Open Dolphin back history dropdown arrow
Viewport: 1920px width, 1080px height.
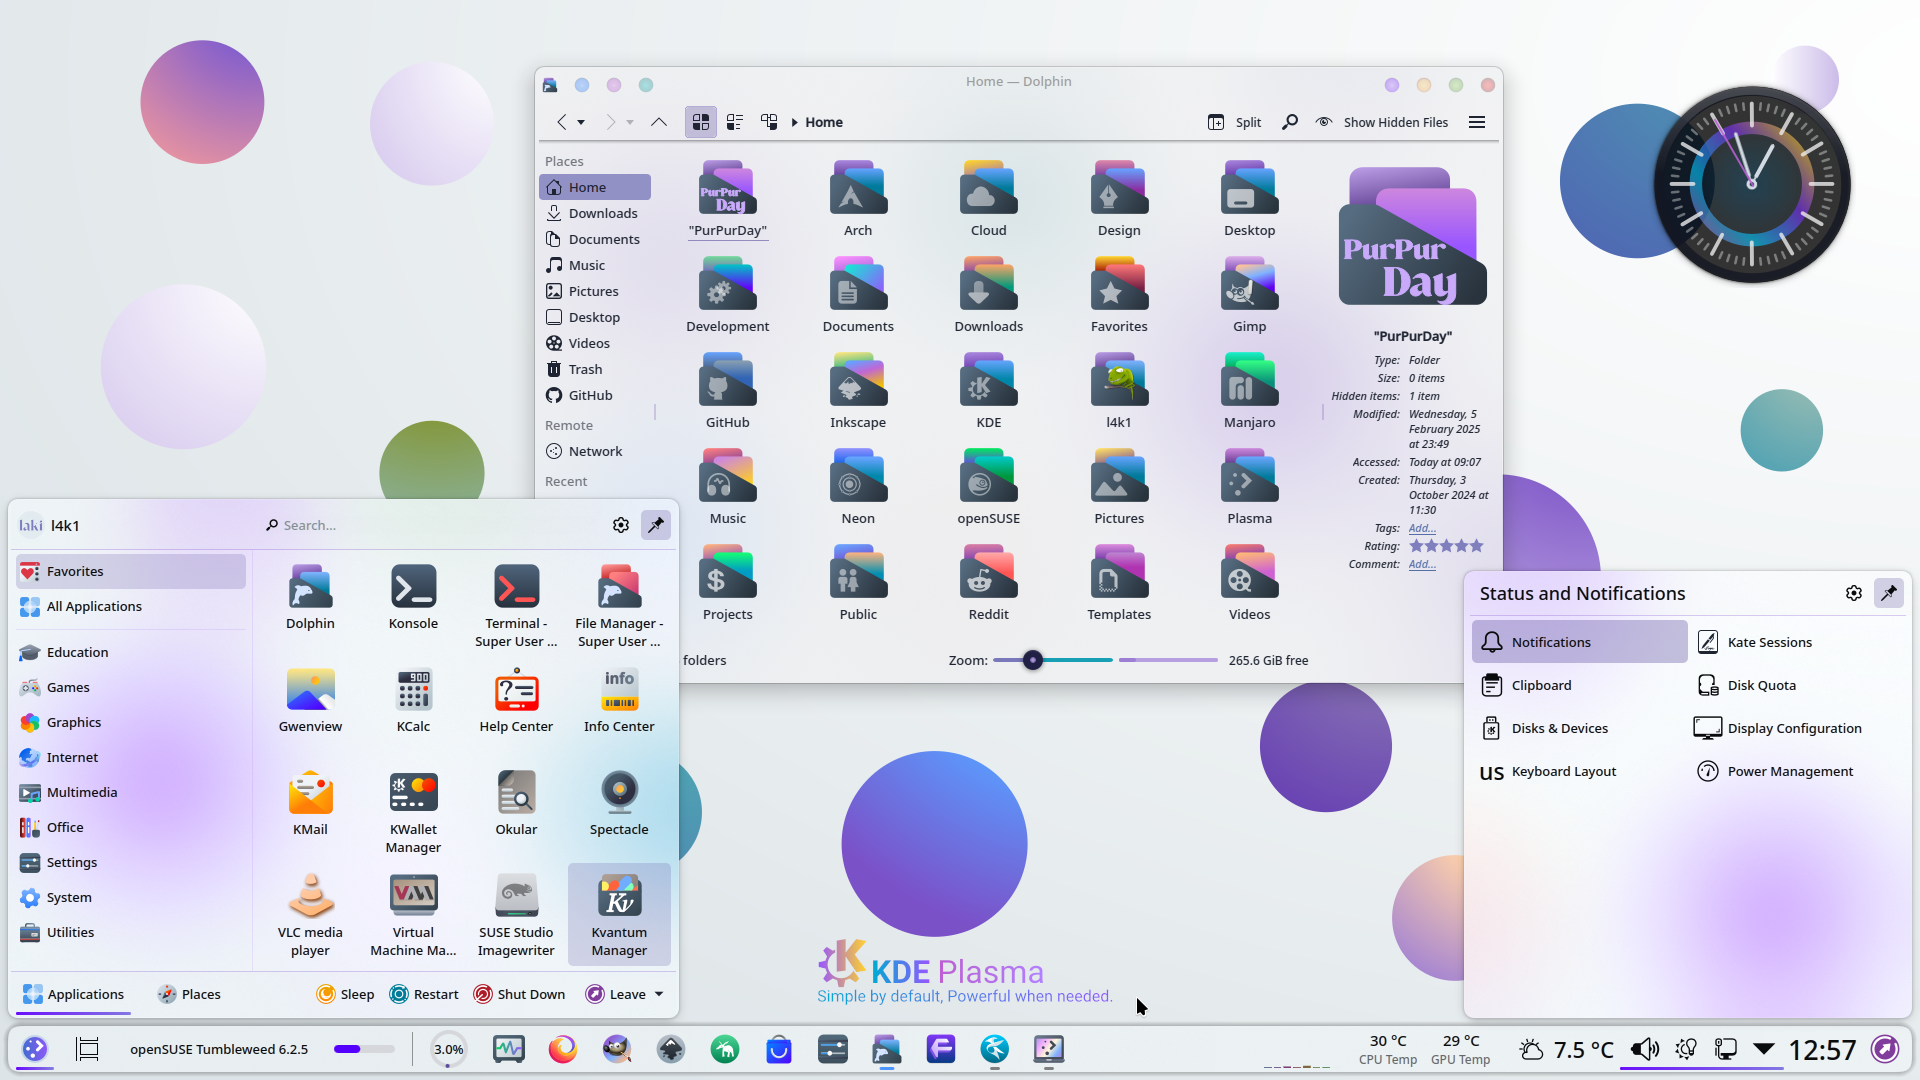581,122
